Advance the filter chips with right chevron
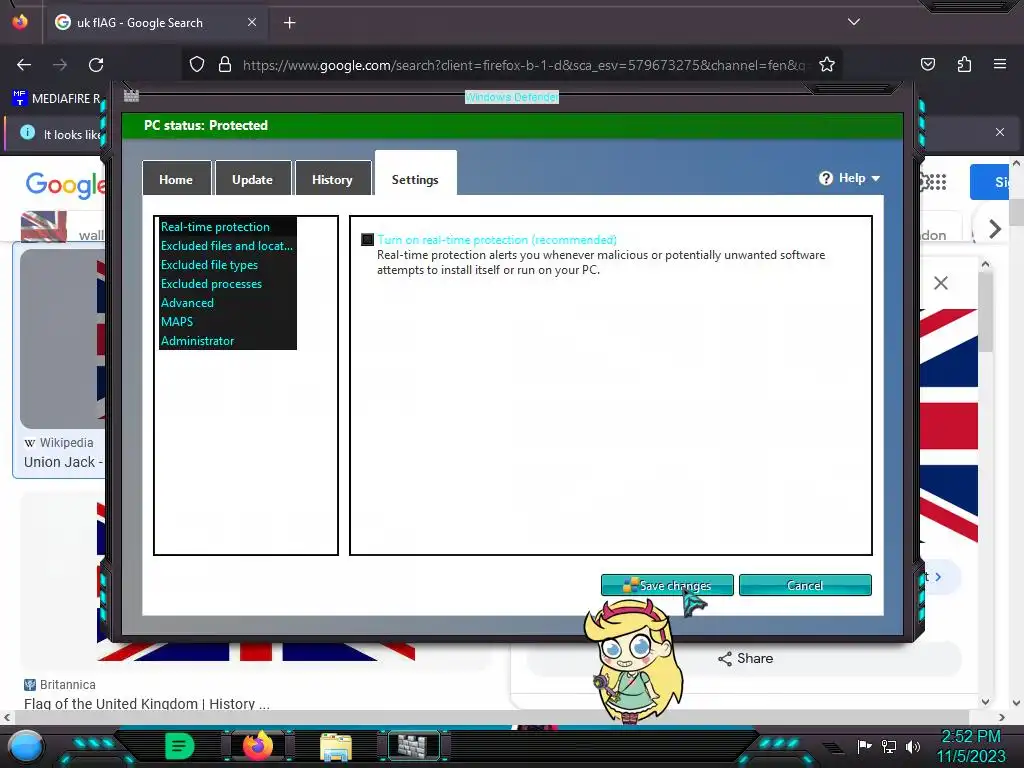 point(995,229)
